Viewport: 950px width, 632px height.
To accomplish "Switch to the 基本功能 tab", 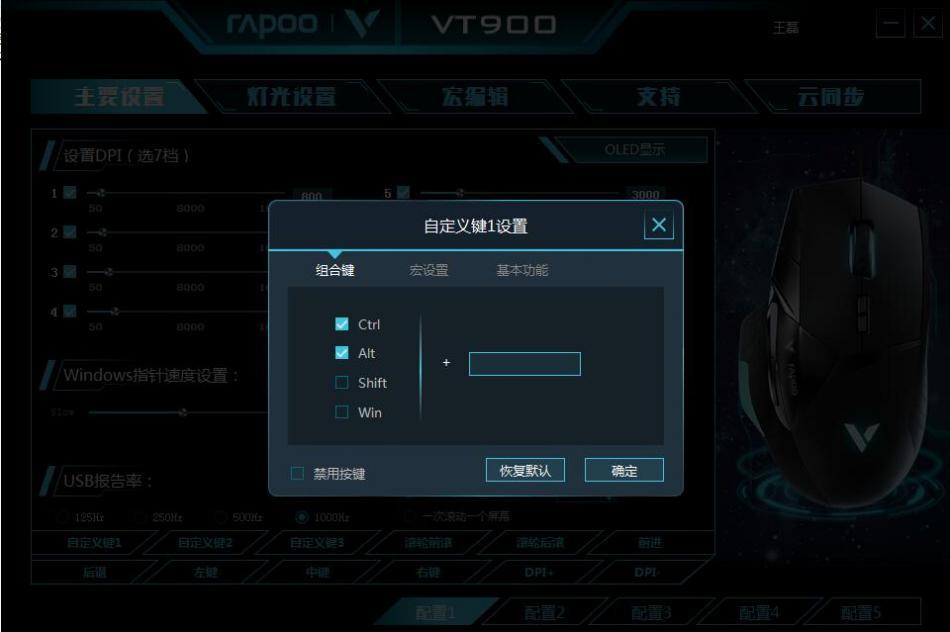I will (522, 270).
